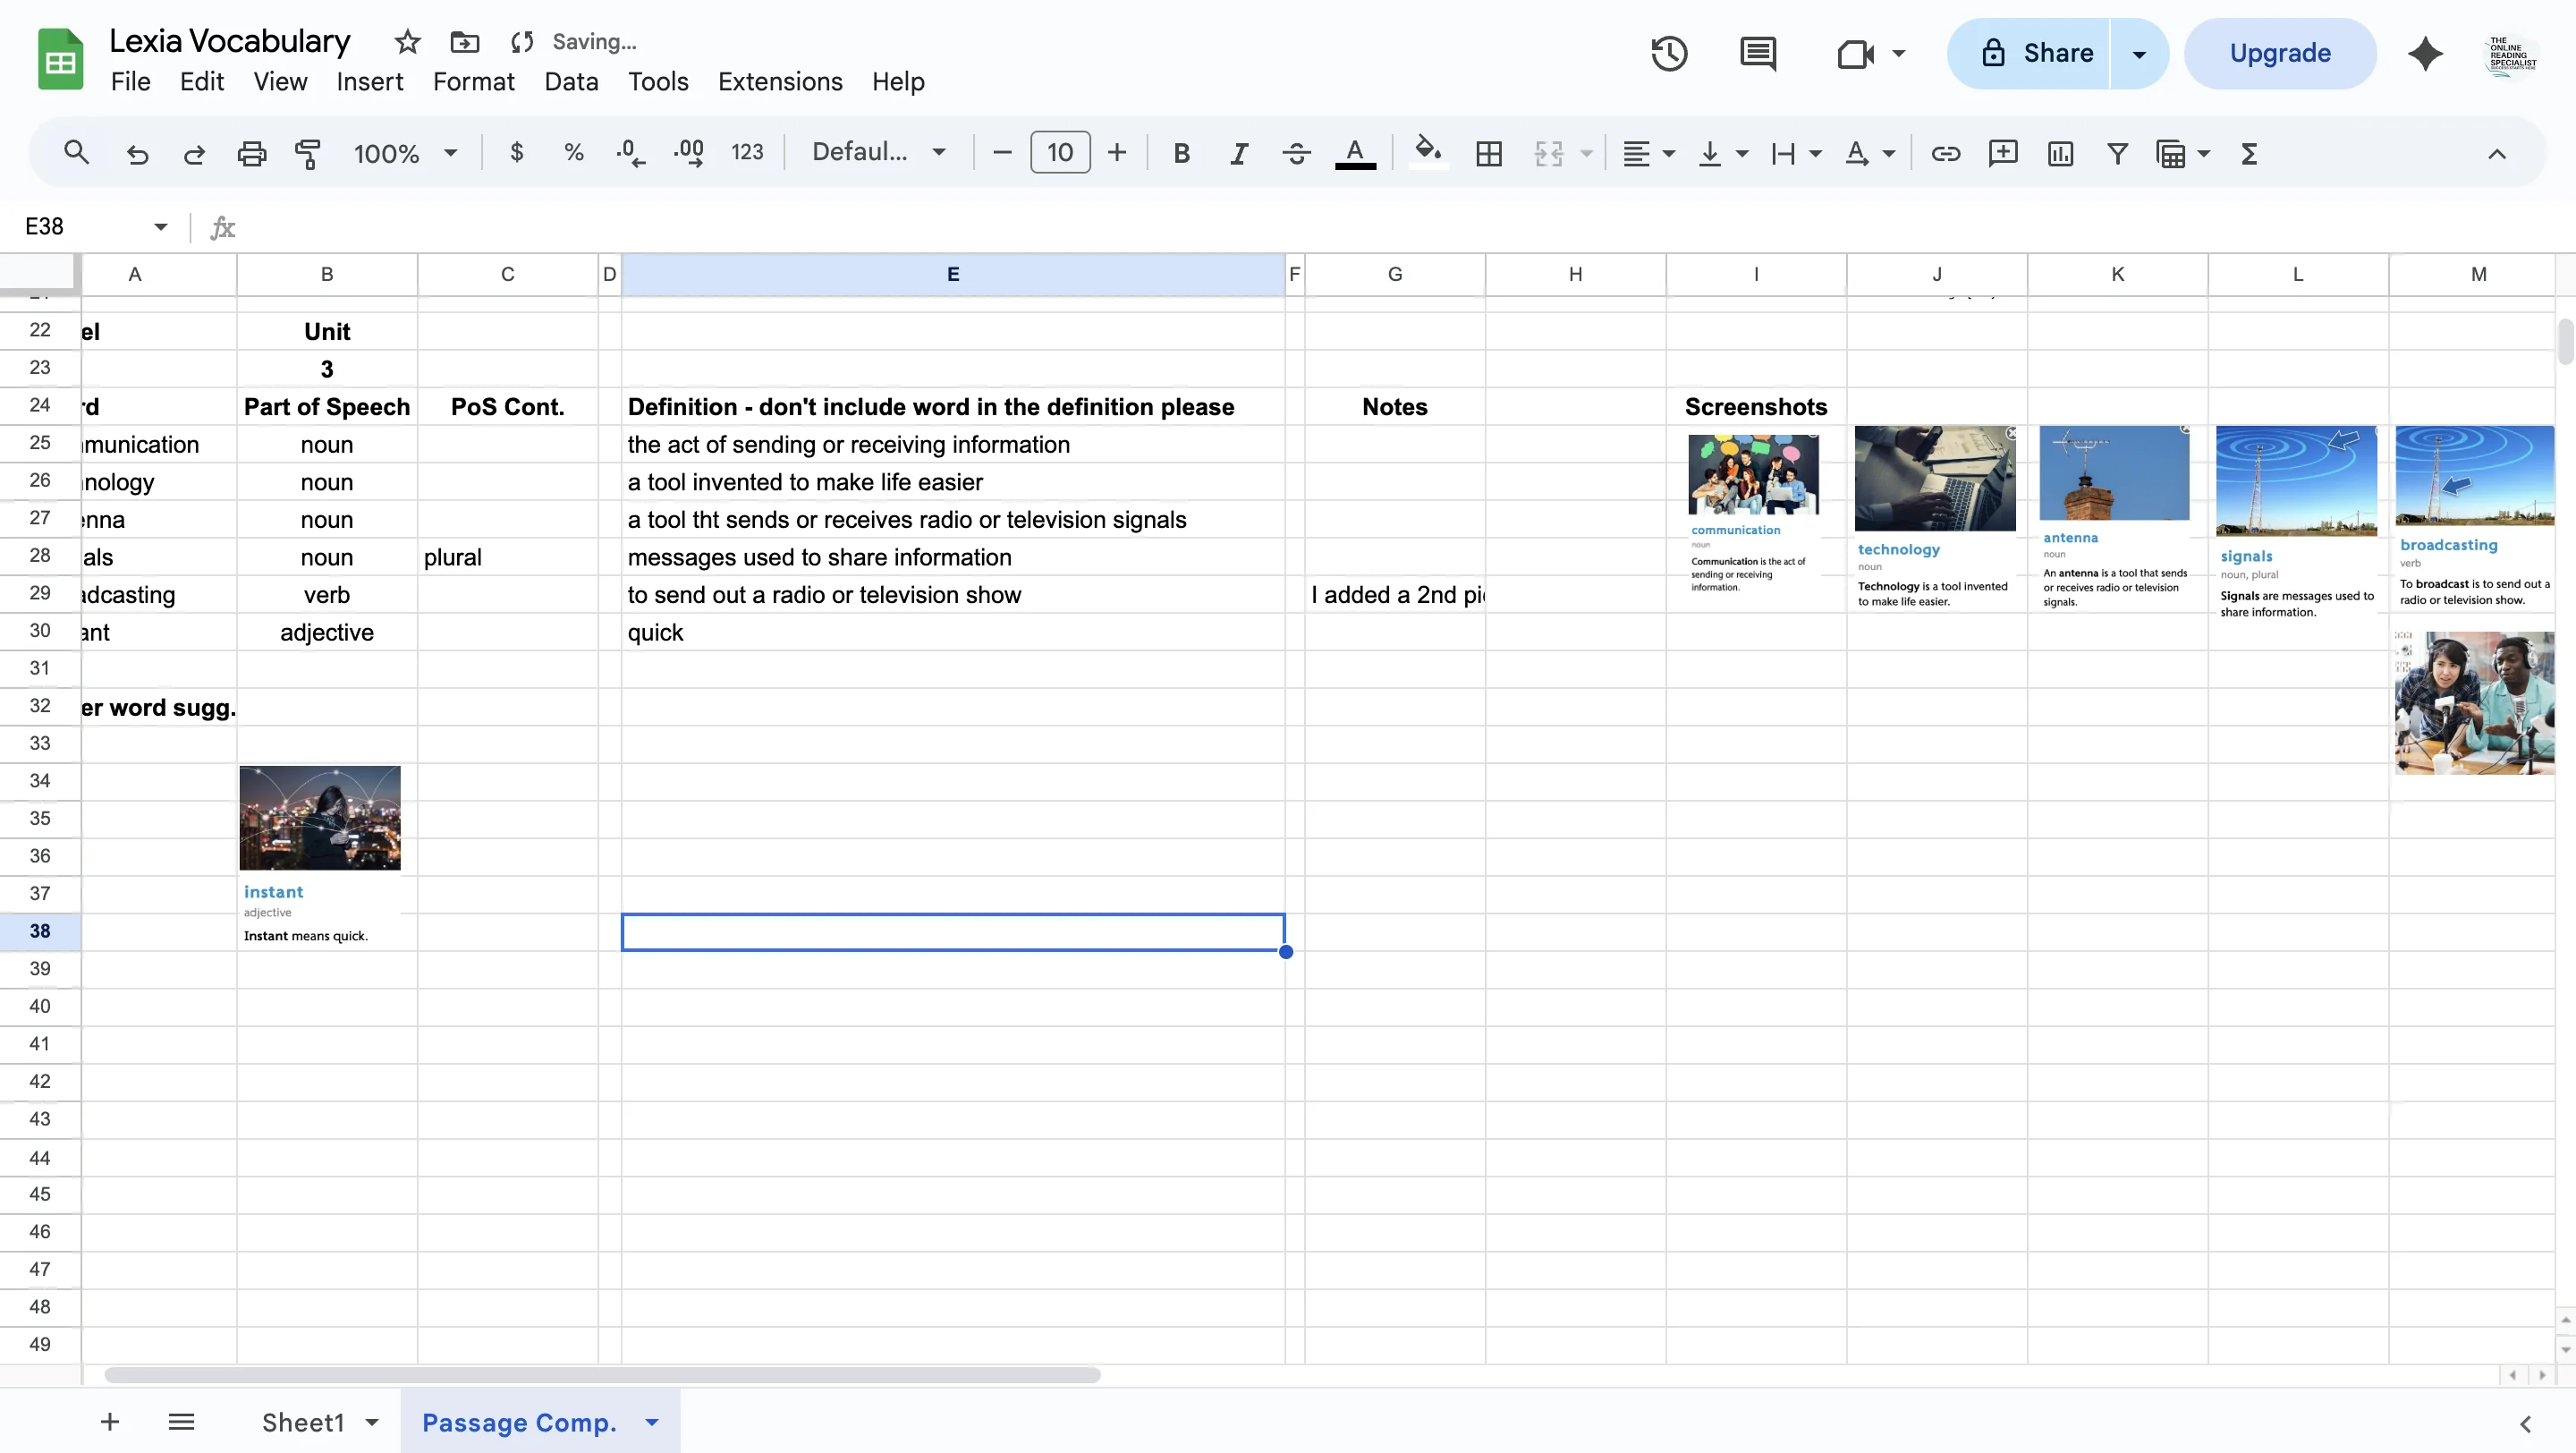The height and width of the screenshot is (1453, 2576).
Task: Open the fill color swatch
Action: [1427, 152]
